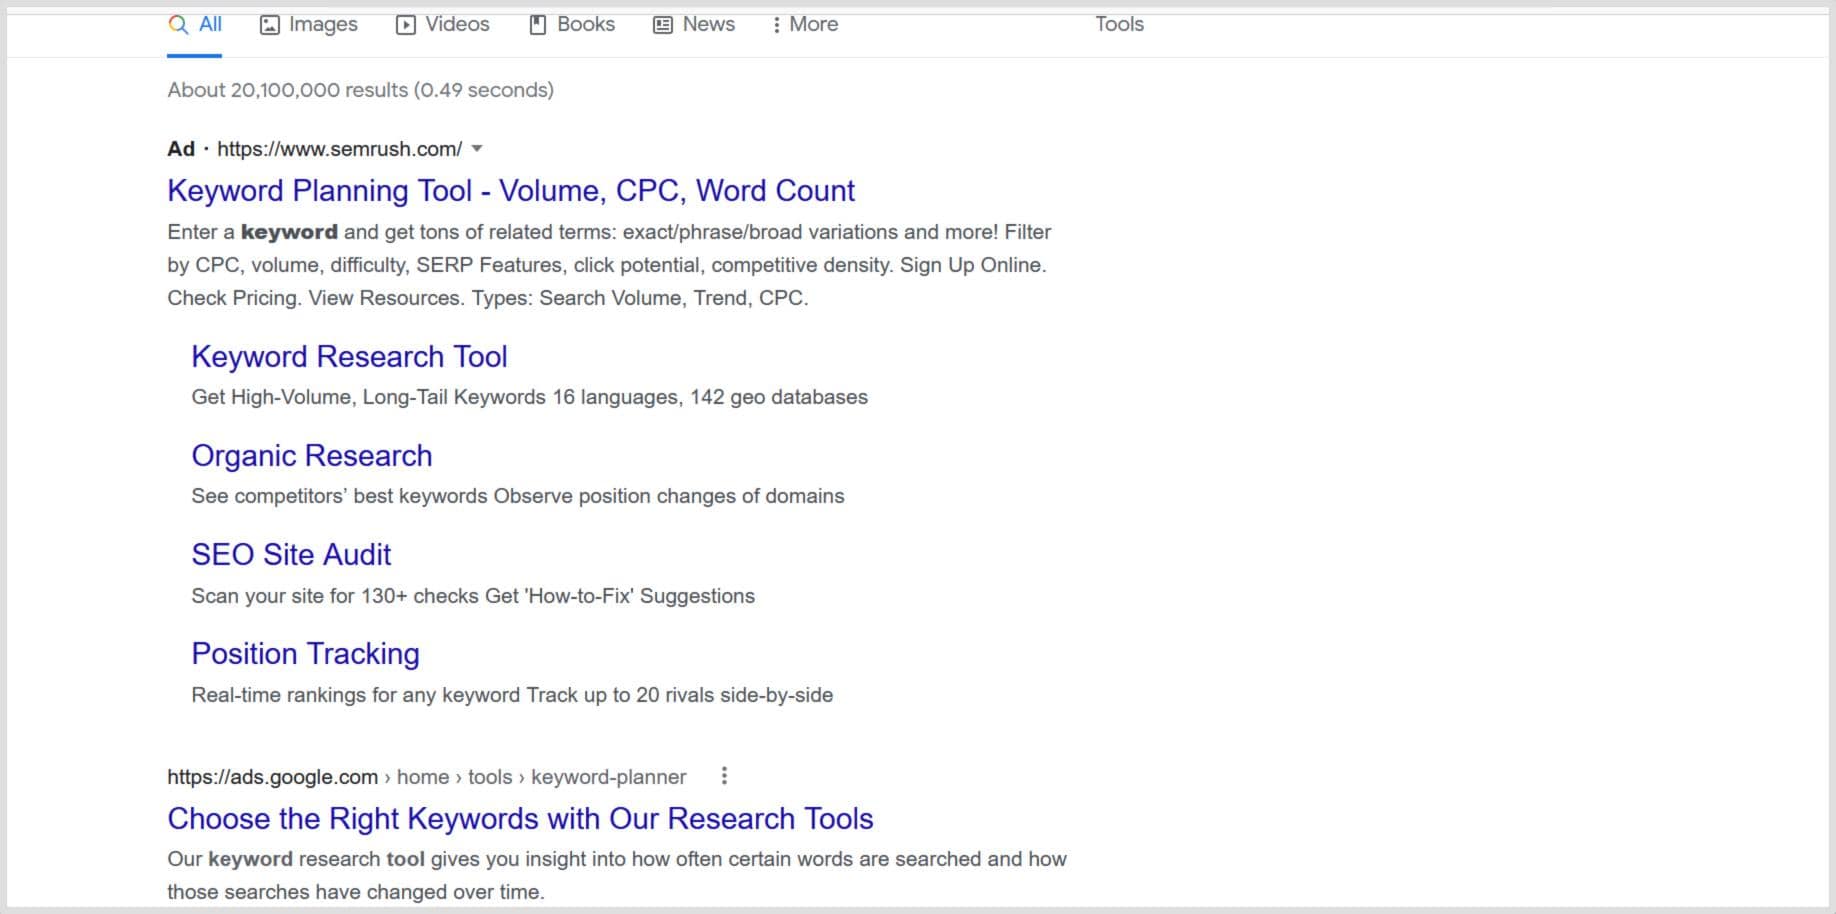Click the ads.google.com keyword-planner breadcrumb URL
The height and width of the screenshot is (914, 1836).
[427, 777]
